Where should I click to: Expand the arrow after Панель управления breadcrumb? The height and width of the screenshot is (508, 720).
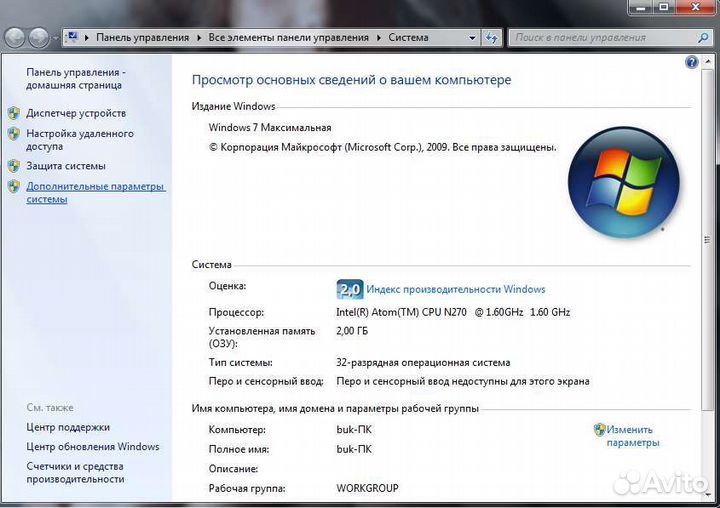(199, 38)
